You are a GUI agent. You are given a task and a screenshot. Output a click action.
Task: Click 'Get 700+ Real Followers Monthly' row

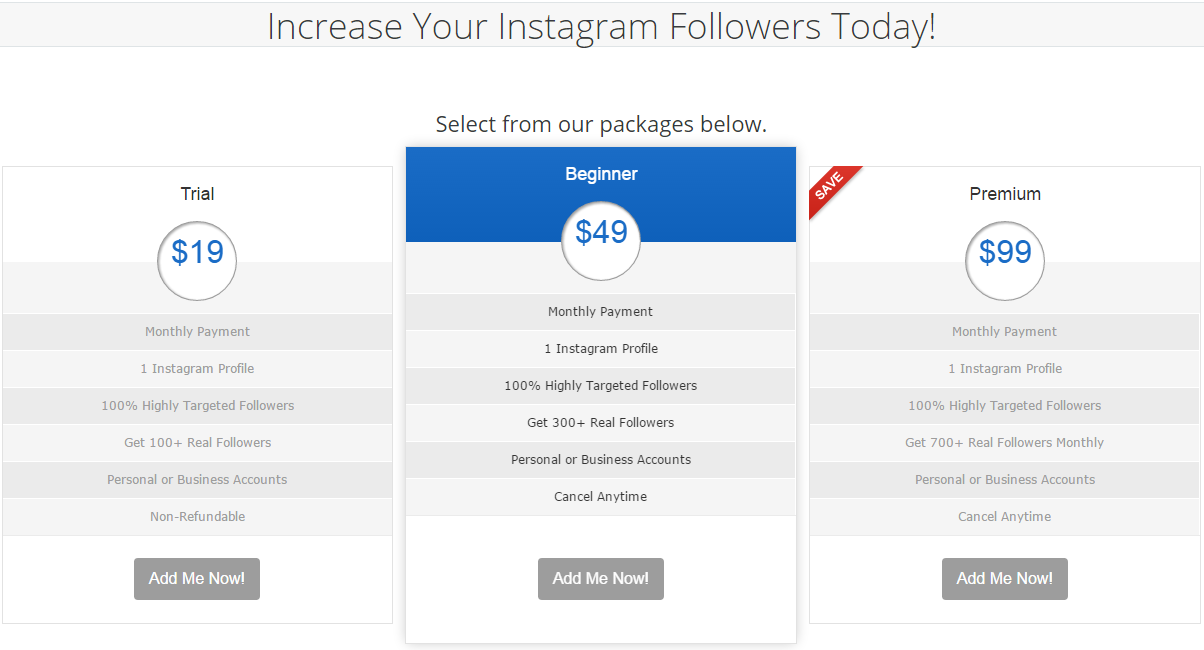point(1005,443)
